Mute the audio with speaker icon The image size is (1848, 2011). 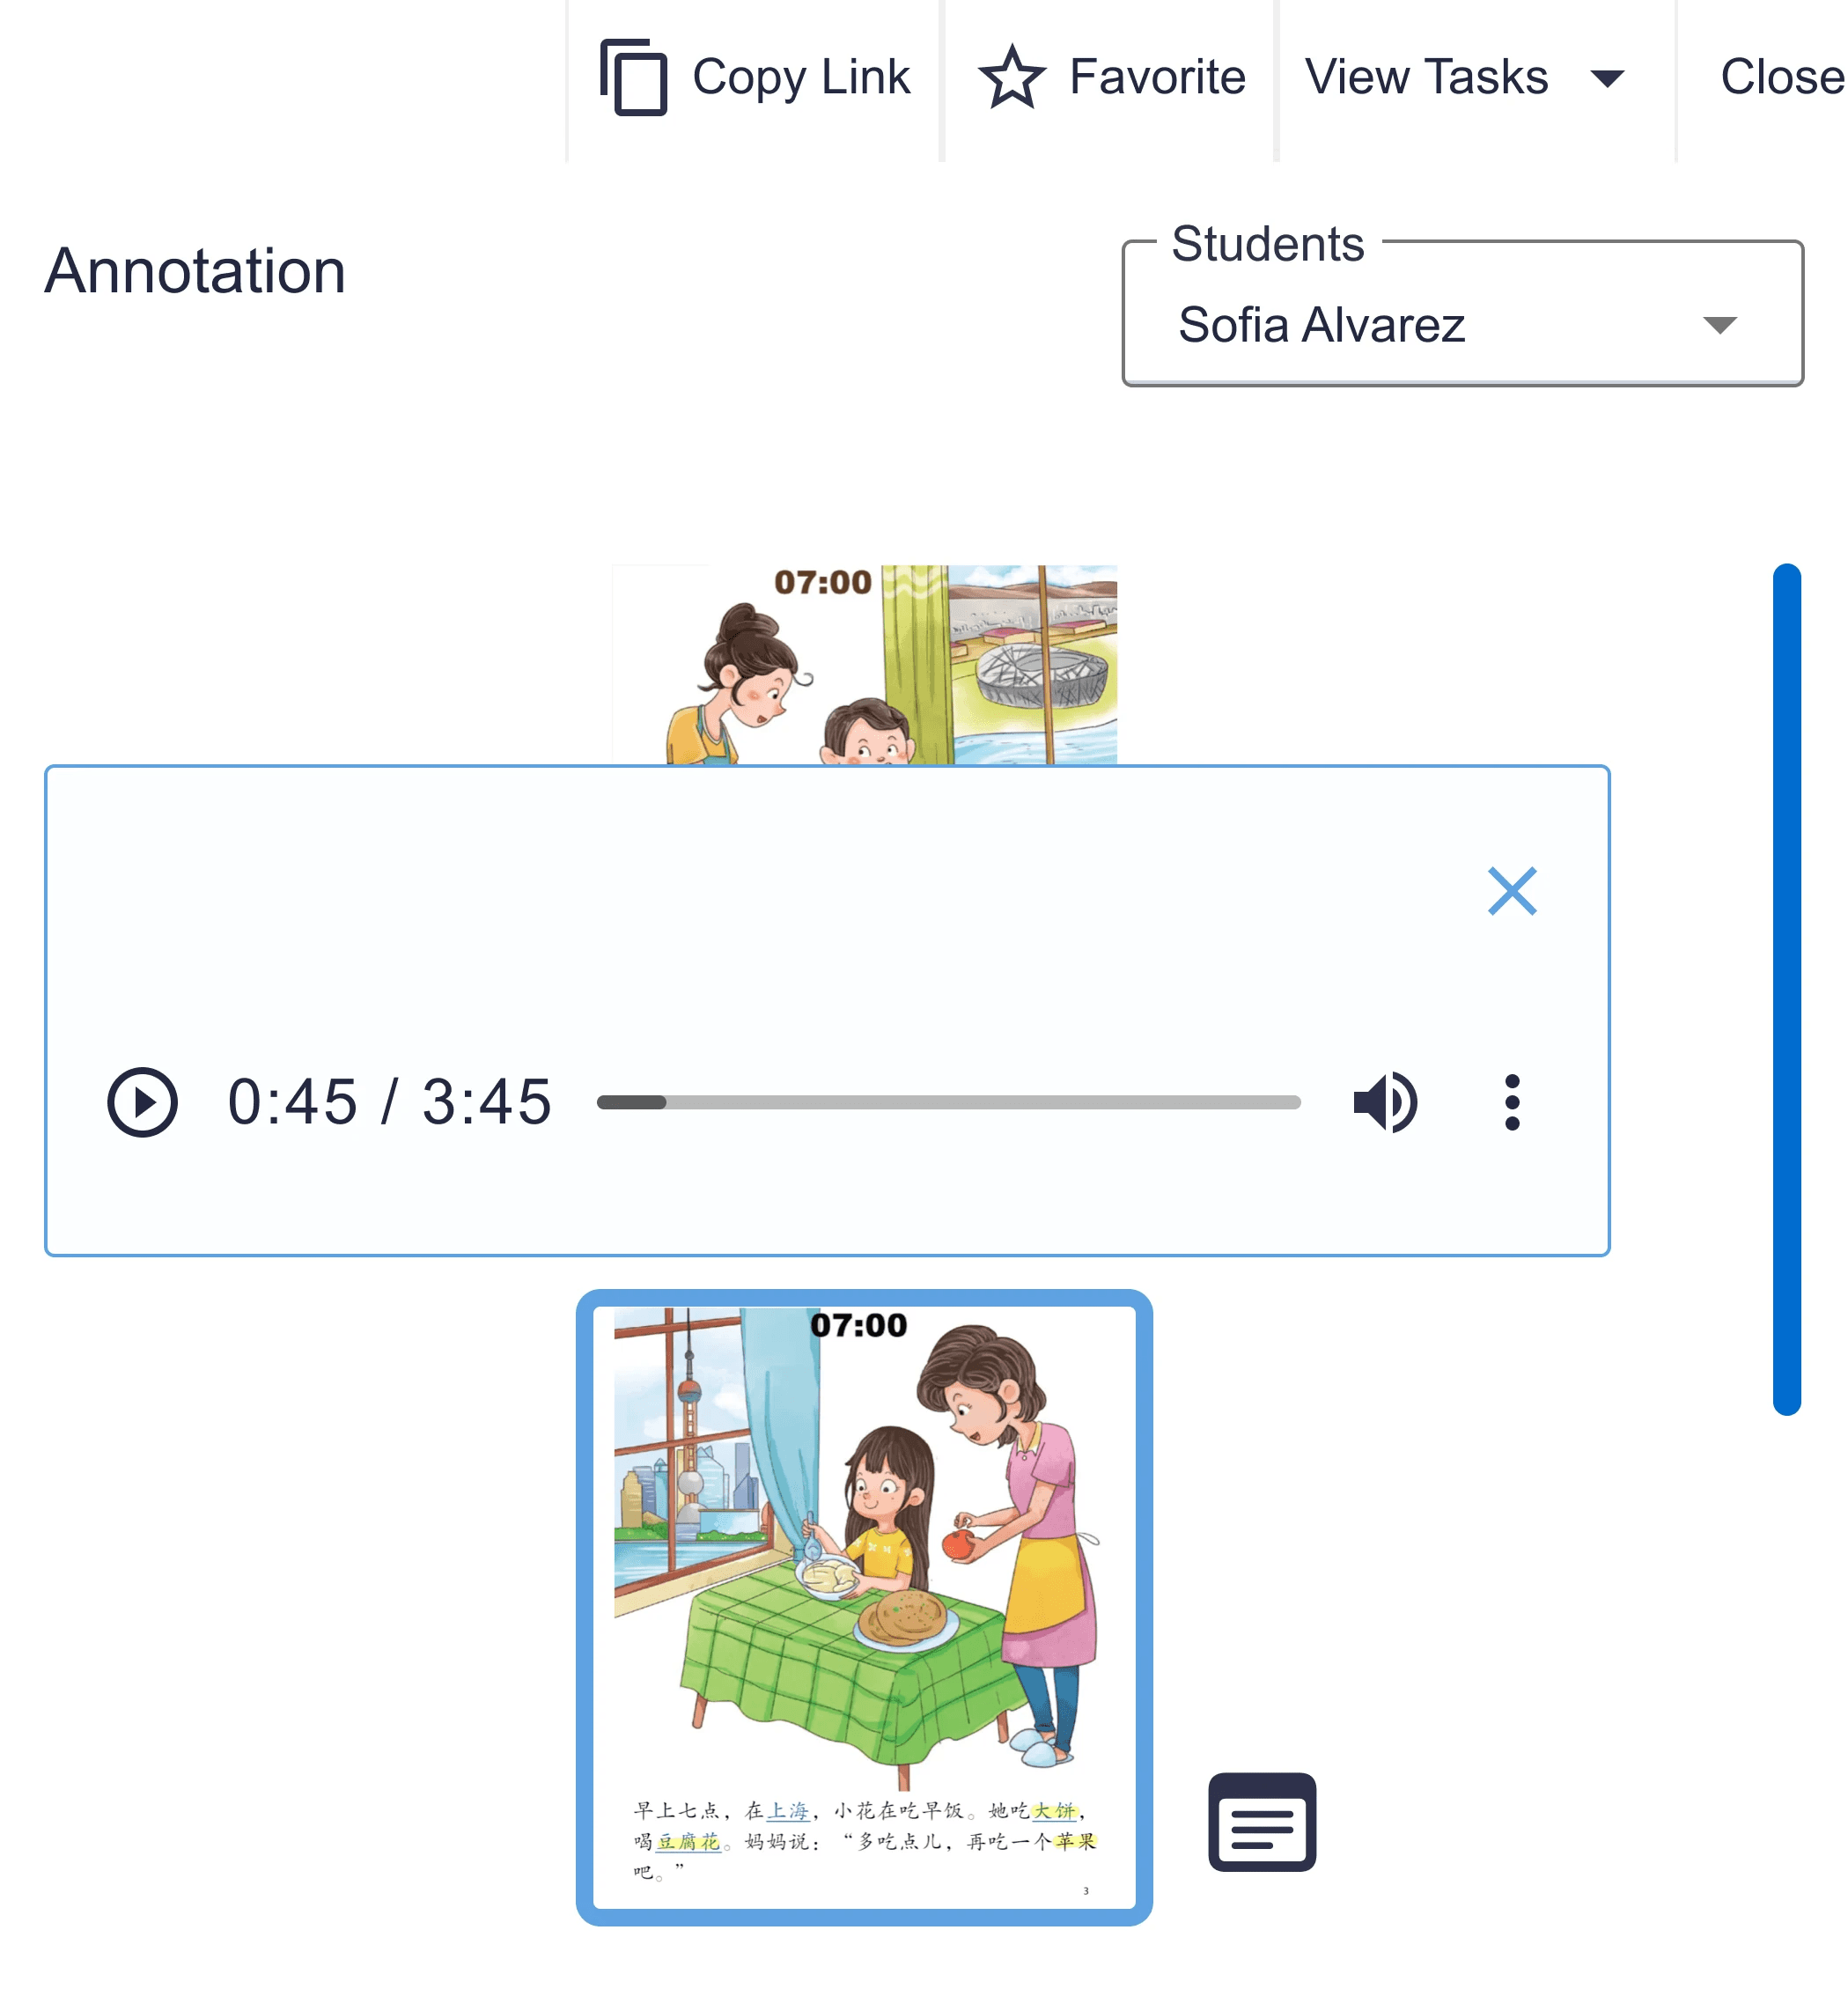(x=1385, y=1102)
